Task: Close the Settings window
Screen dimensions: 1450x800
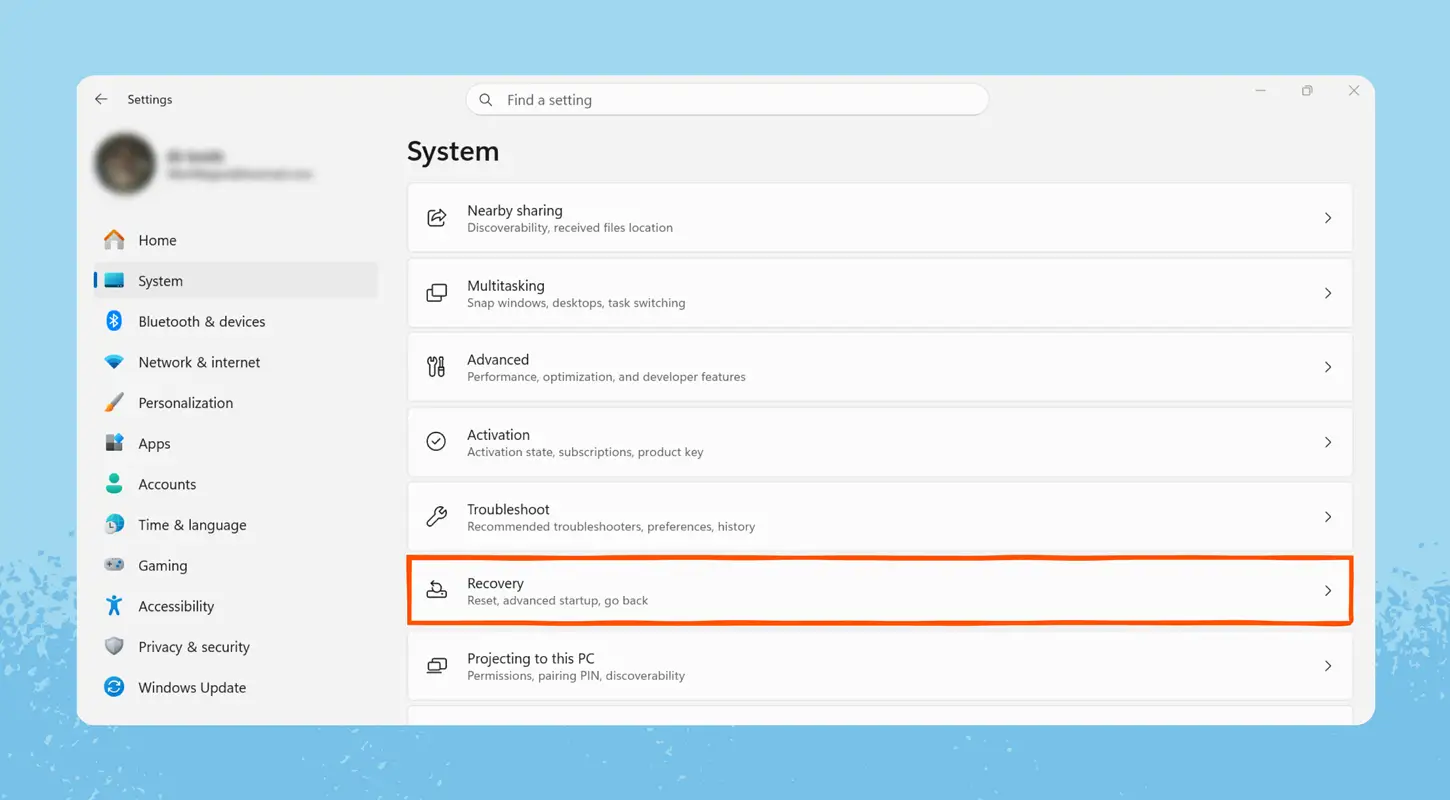Action: click(1353, 91)
